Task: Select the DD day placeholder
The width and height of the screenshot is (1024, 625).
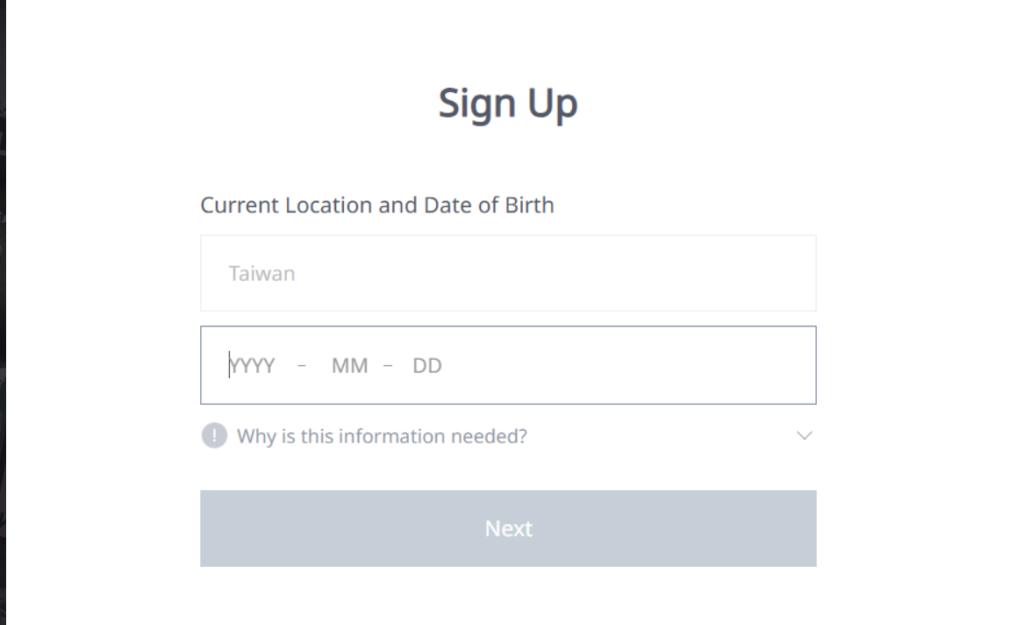Action: pyautogui.click(x=427, y=366)
